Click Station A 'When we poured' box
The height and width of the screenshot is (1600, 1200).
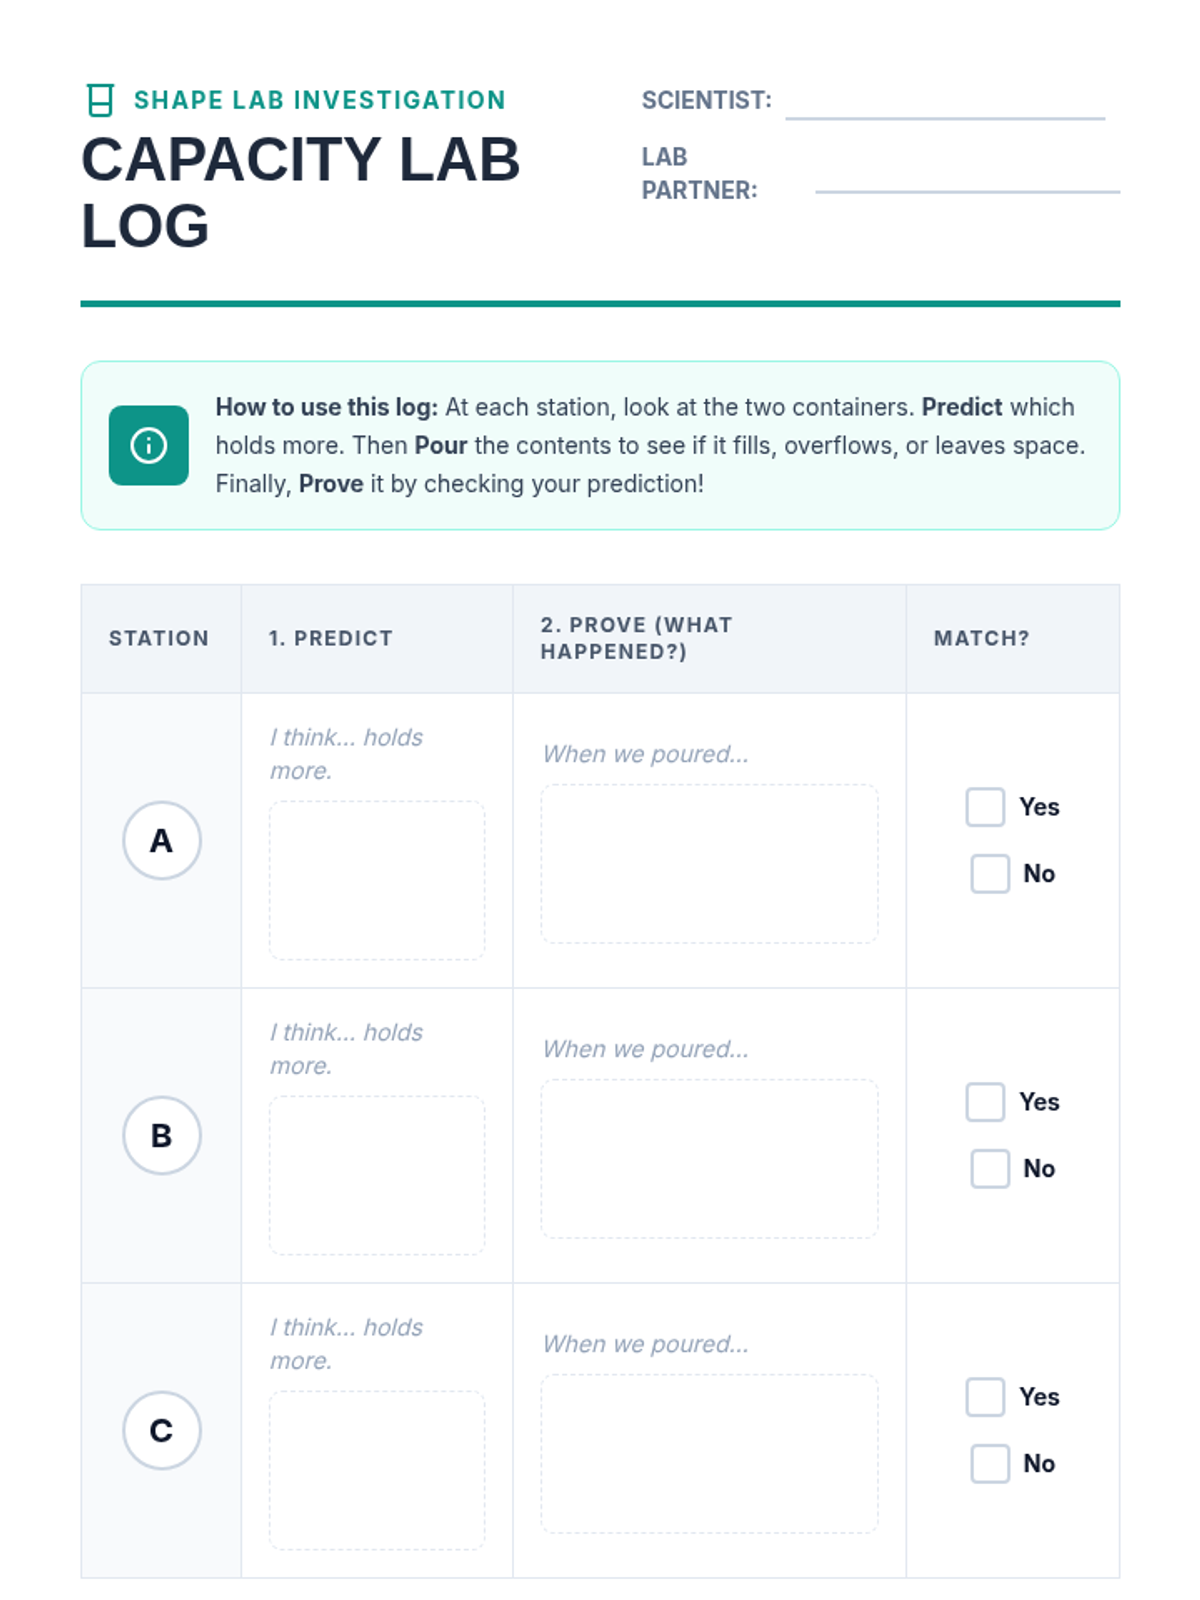click(x=710, y=864)
